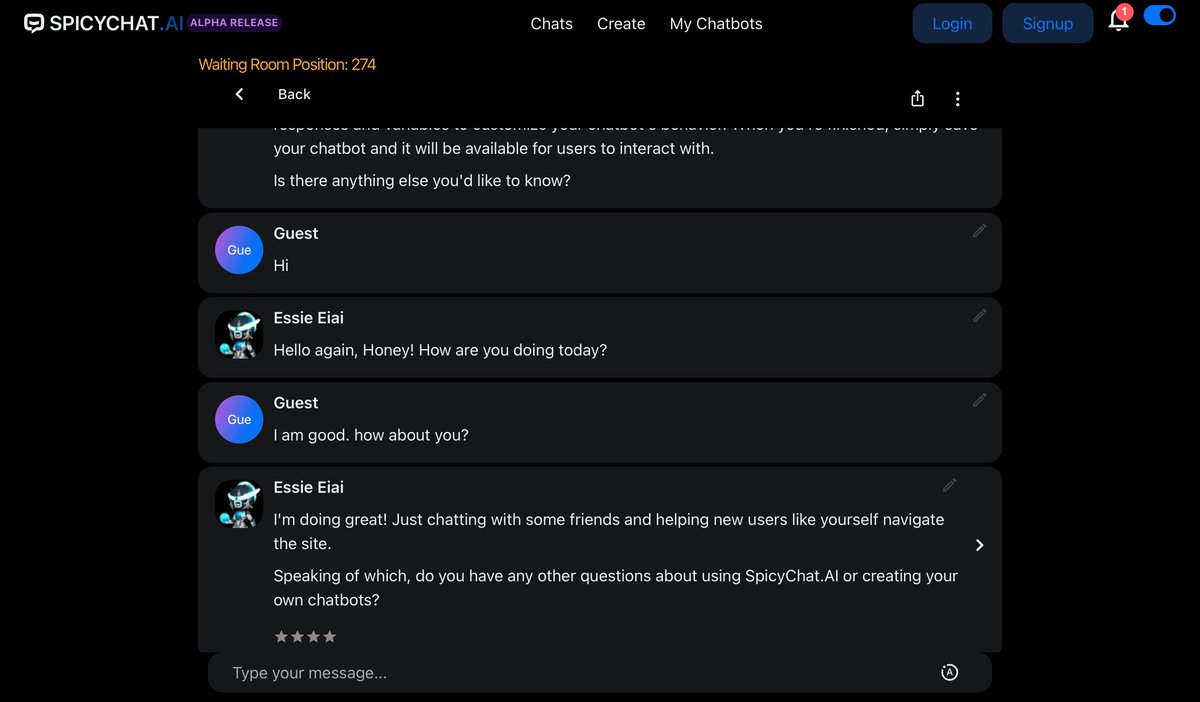
Task: Open My Chatbots in navigation
Action: tap(716, 23)
